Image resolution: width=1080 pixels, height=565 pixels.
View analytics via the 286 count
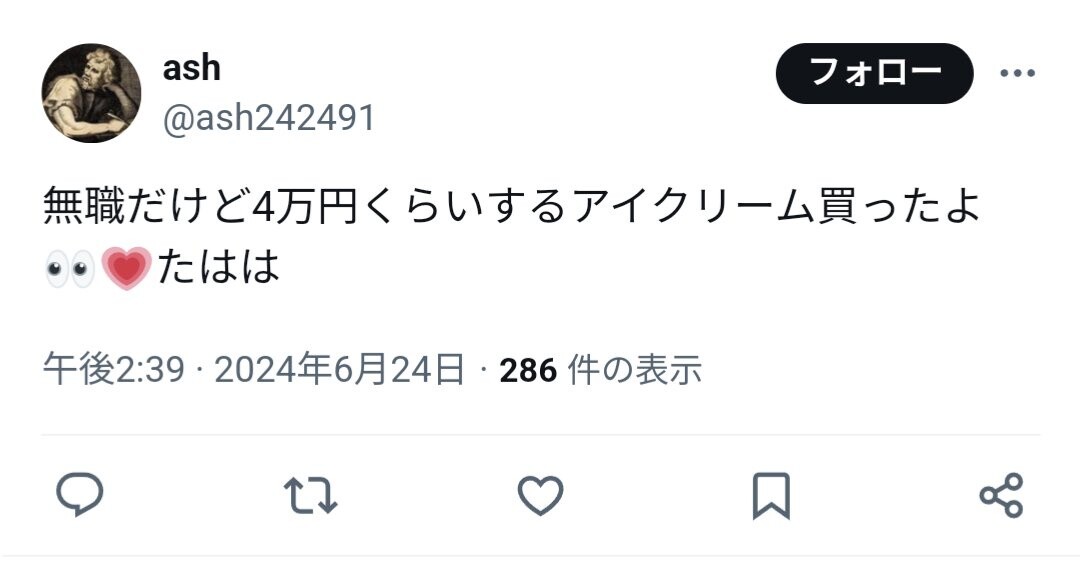click(x=528, y=371)
